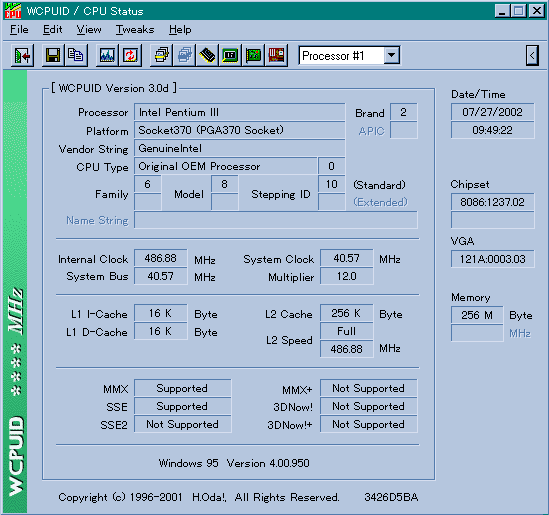549x515 pixels.
Task: Click the date field 07/27/2002
Action: pyautogui.click(x=493, y=112)
